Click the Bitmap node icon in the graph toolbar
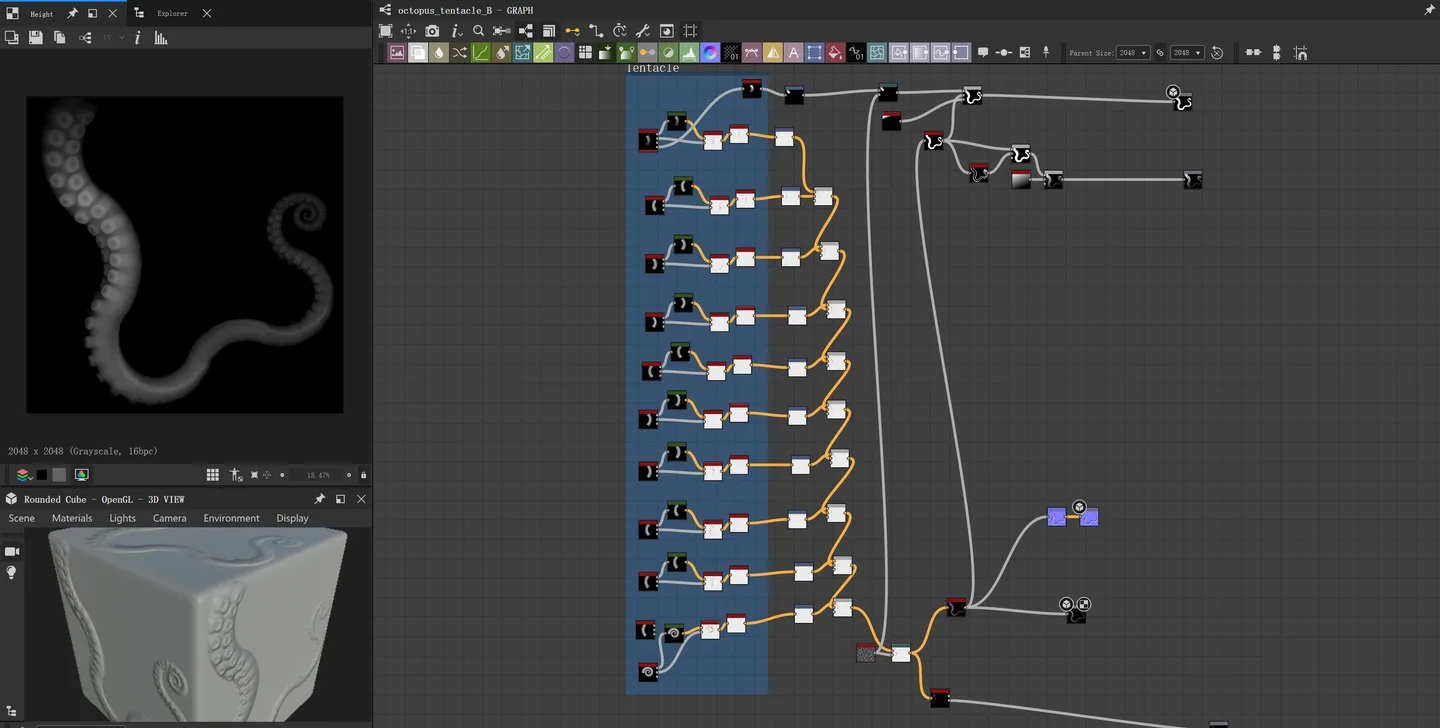 (397, 53)
